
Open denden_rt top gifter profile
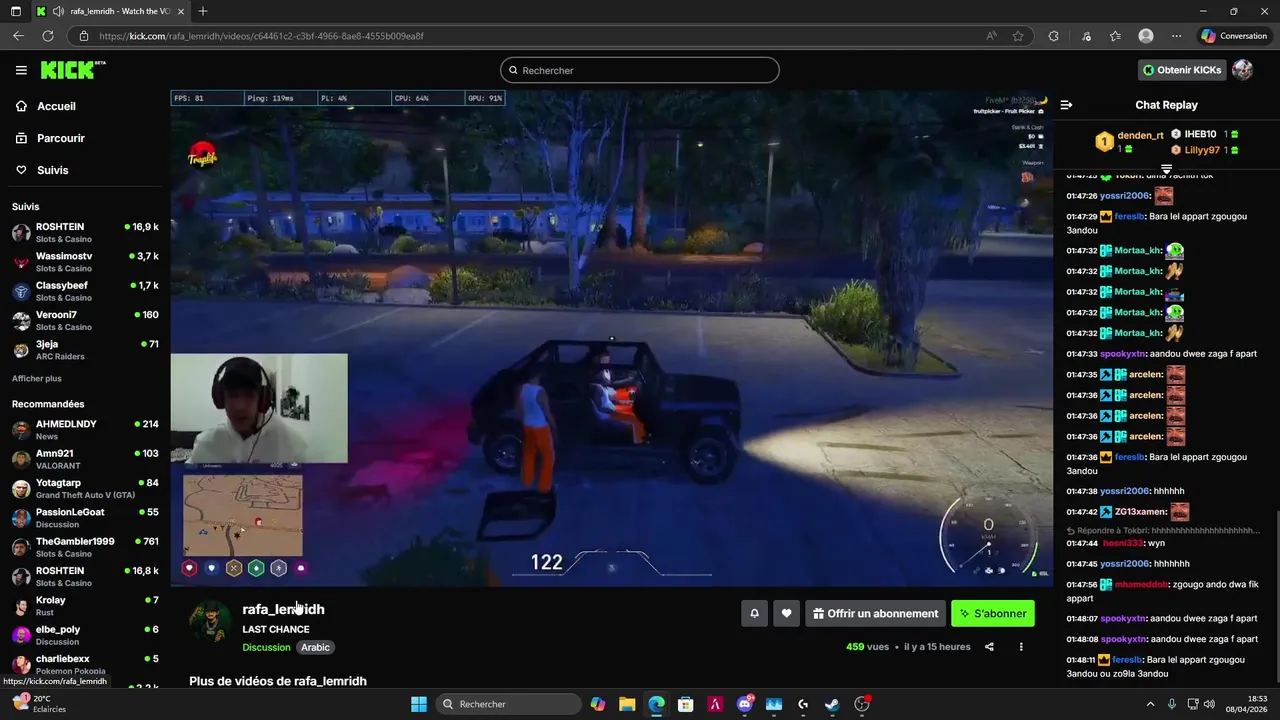click(x=1140, y=135)
